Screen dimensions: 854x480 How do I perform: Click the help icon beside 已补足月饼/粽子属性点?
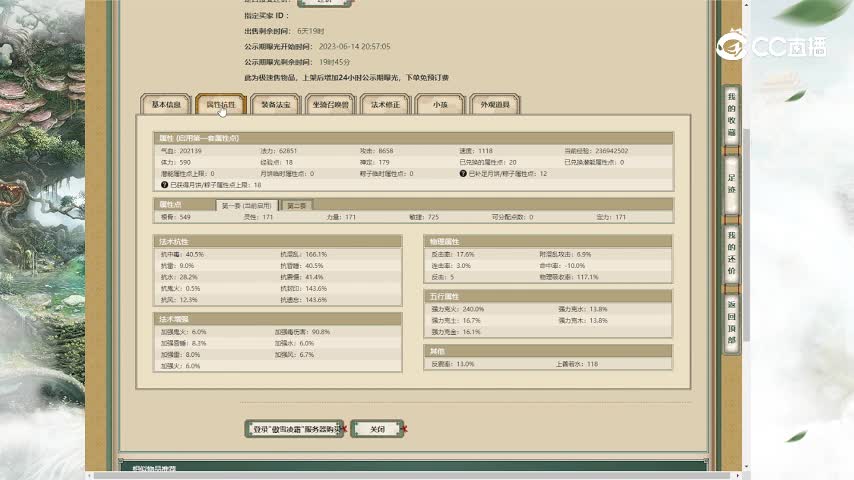[x=464, y=173]
